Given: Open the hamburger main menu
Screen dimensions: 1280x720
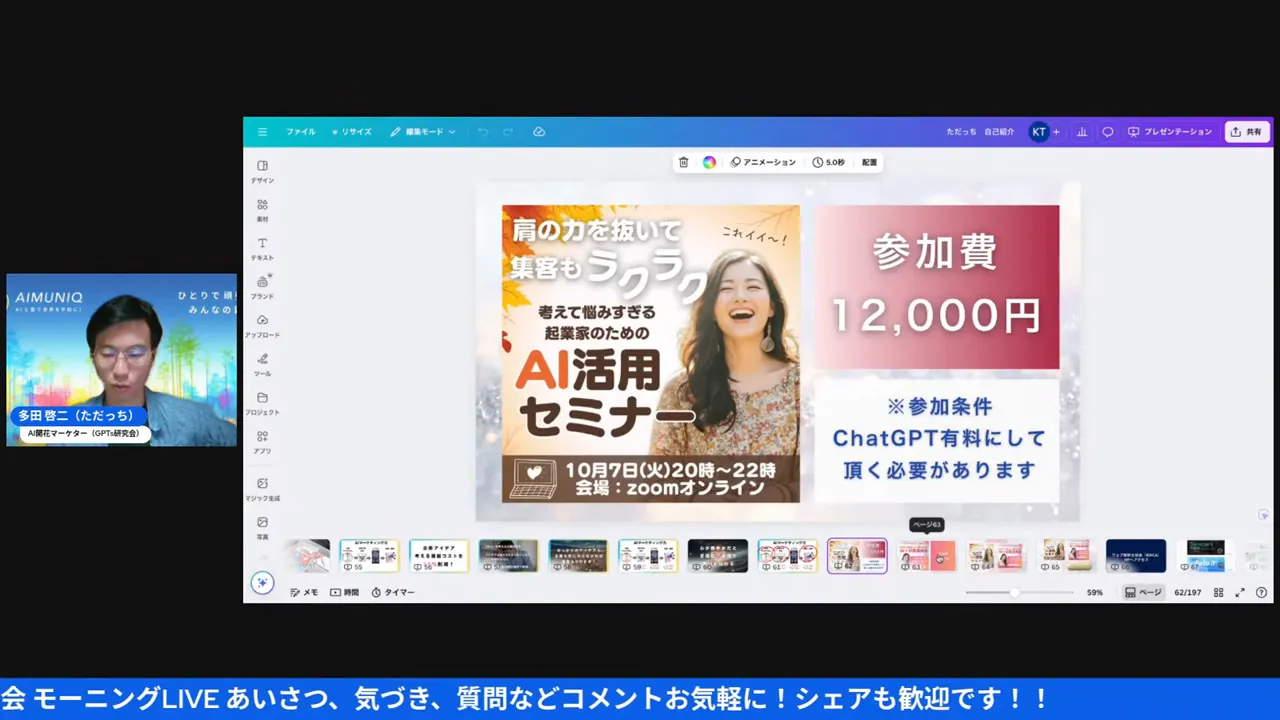Looking at the screenshot, I should pyautogui.click(x=262, y=132).
